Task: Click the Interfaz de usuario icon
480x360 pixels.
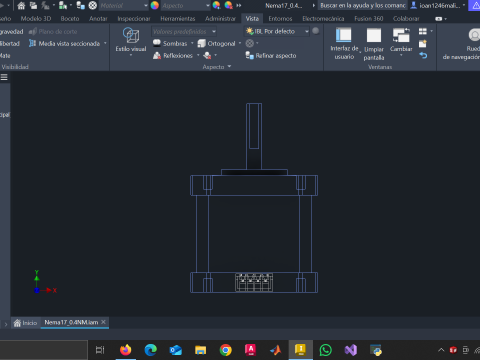Action: (344, 35)
